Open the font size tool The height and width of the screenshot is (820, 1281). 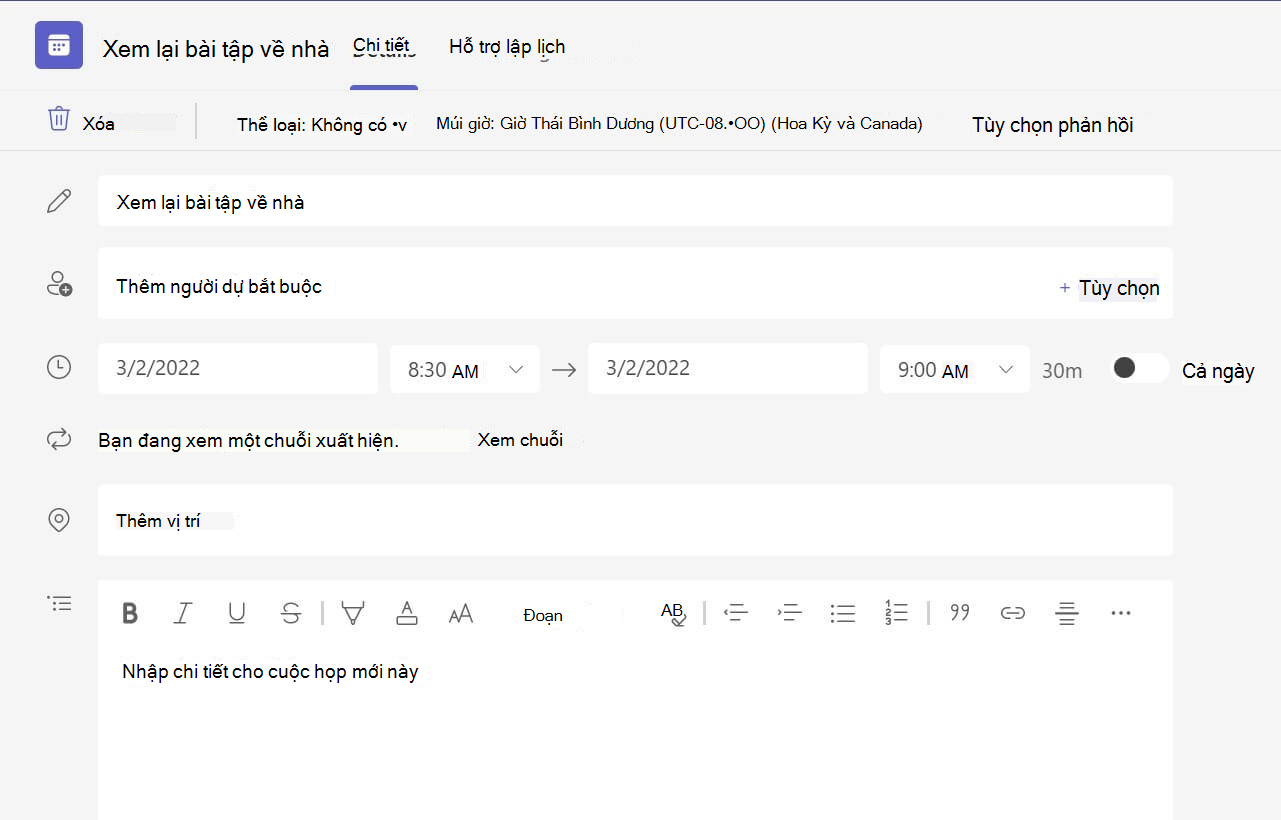coord(461,614)
